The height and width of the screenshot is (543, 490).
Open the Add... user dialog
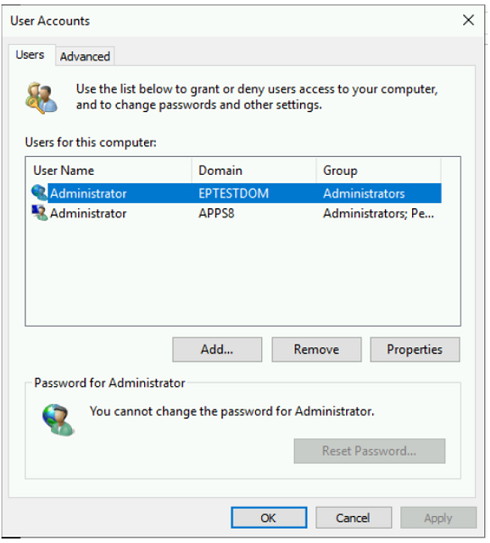(217, 349)
